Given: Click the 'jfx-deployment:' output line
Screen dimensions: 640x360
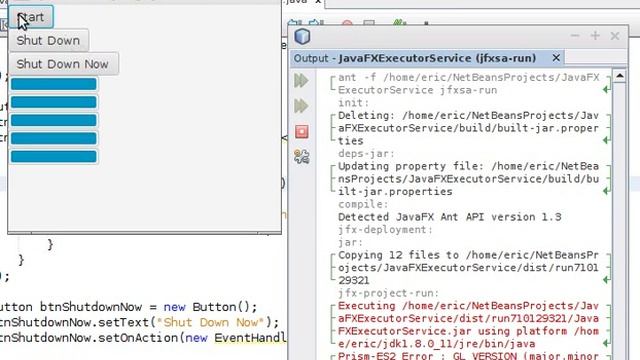Looking at the screenshot, I should (385, 230).
